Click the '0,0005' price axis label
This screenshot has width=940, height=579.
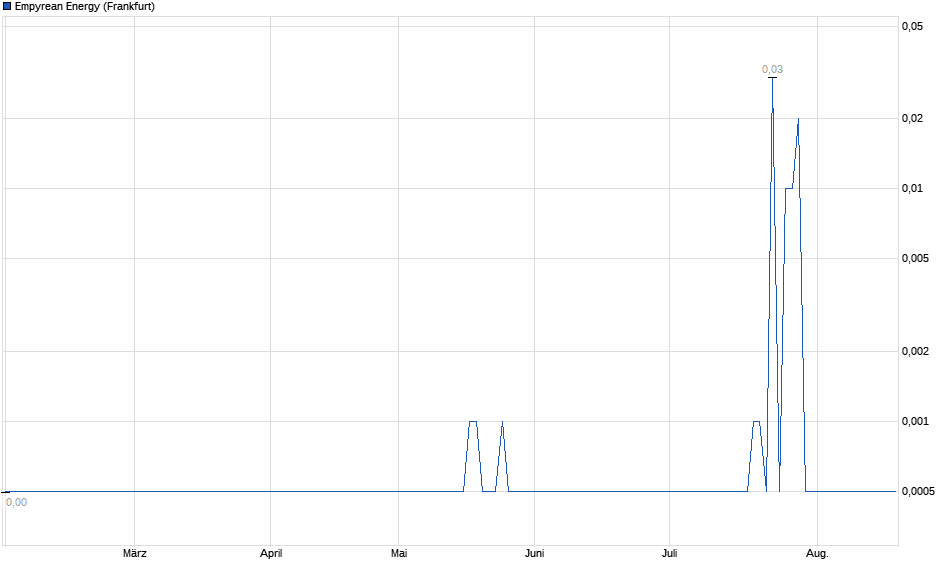(x=918, y=491)
